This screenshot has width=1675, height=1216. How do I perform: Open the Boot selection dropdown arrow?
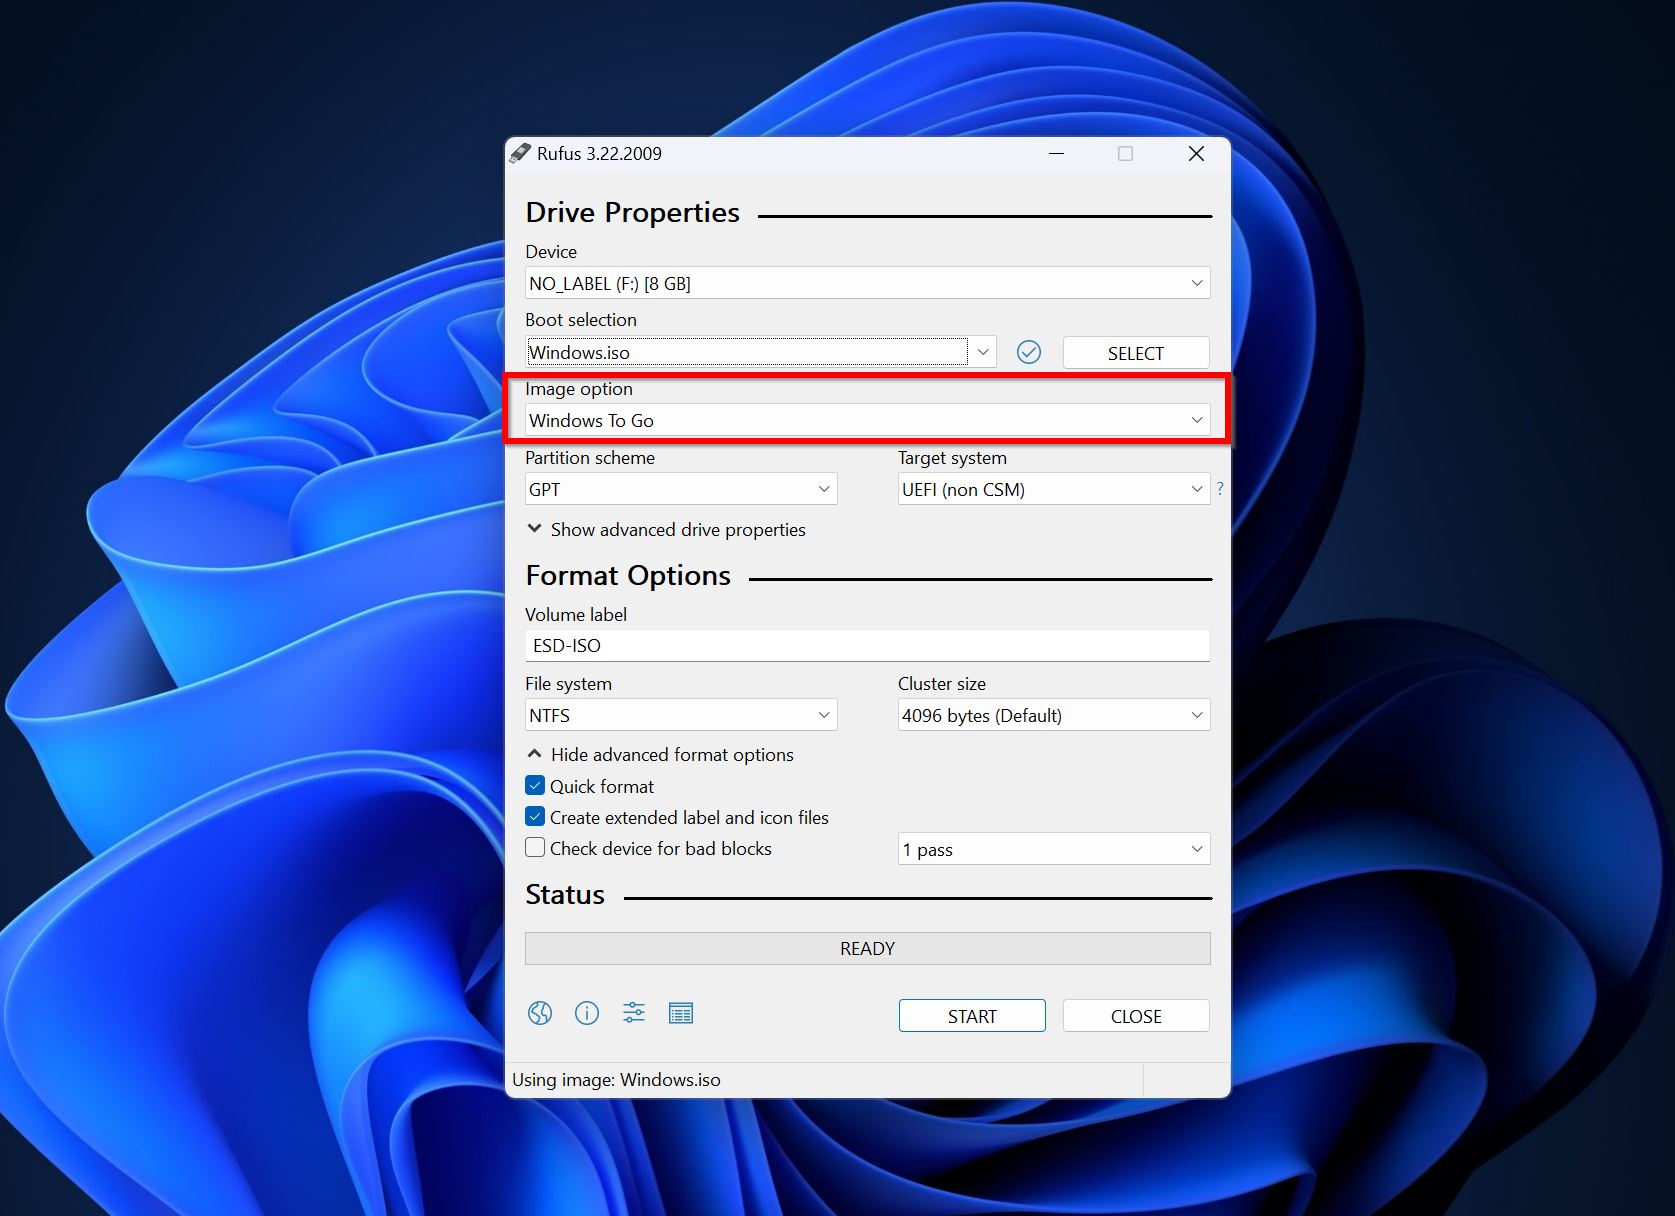(983, 352)
